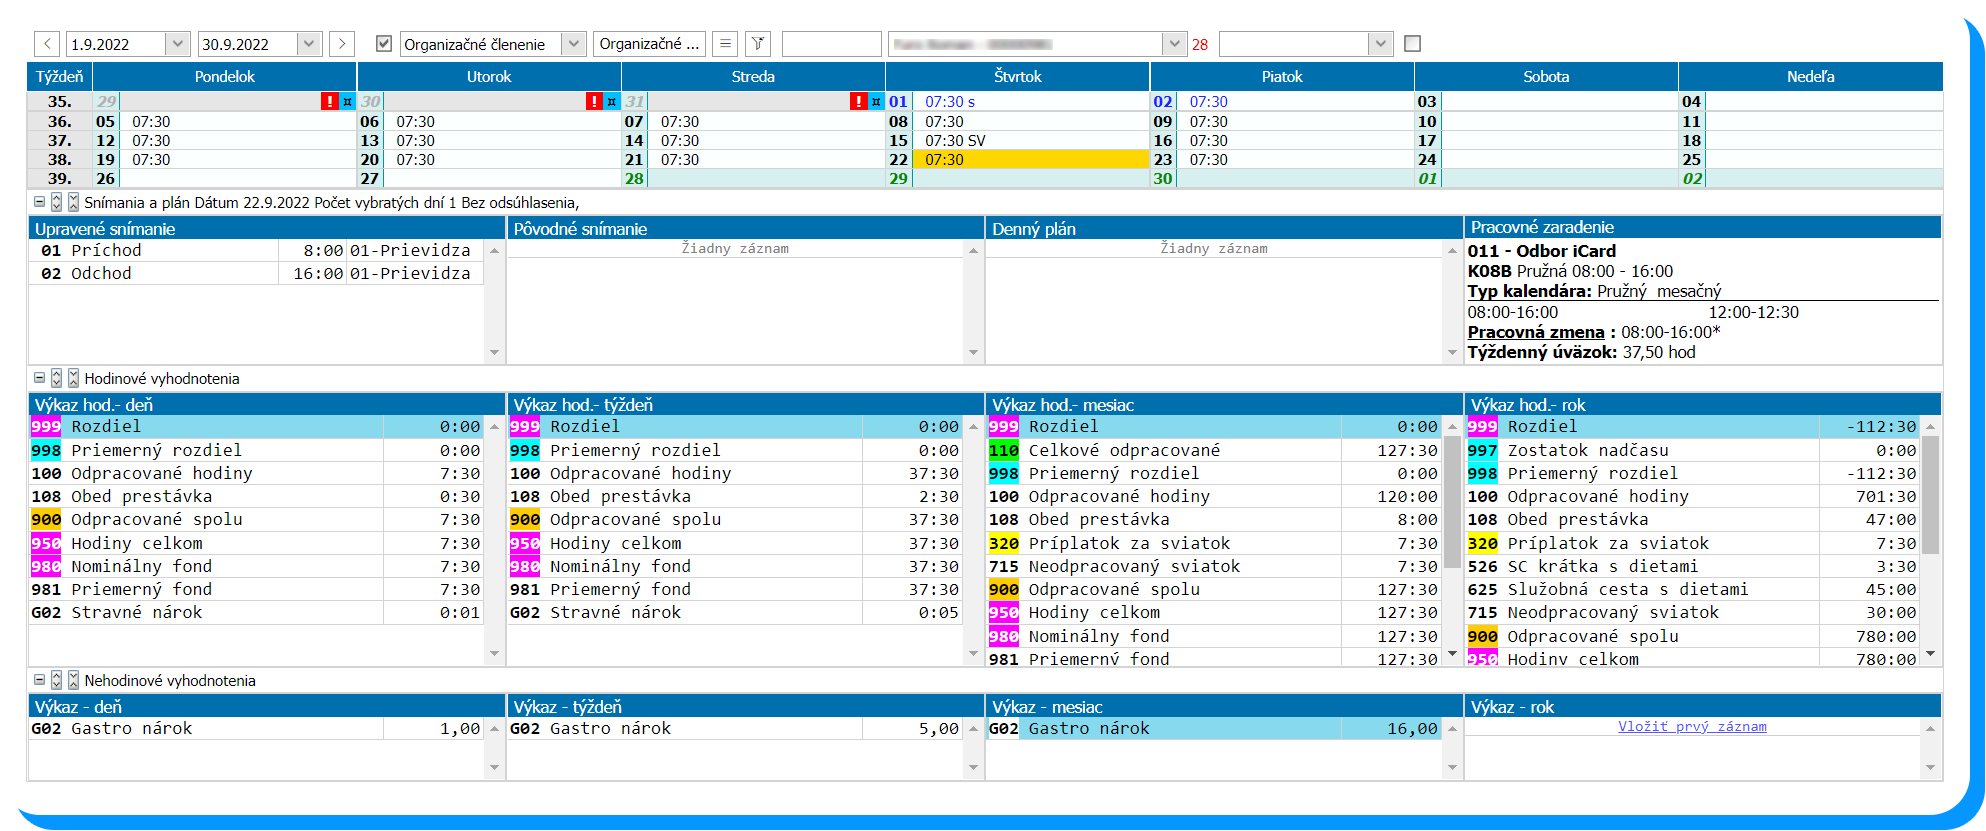Open the 30.9.2022 end date dropdown
This screenshot has width=1986, height=831.
pyautogui.click(x=309, y=44)
